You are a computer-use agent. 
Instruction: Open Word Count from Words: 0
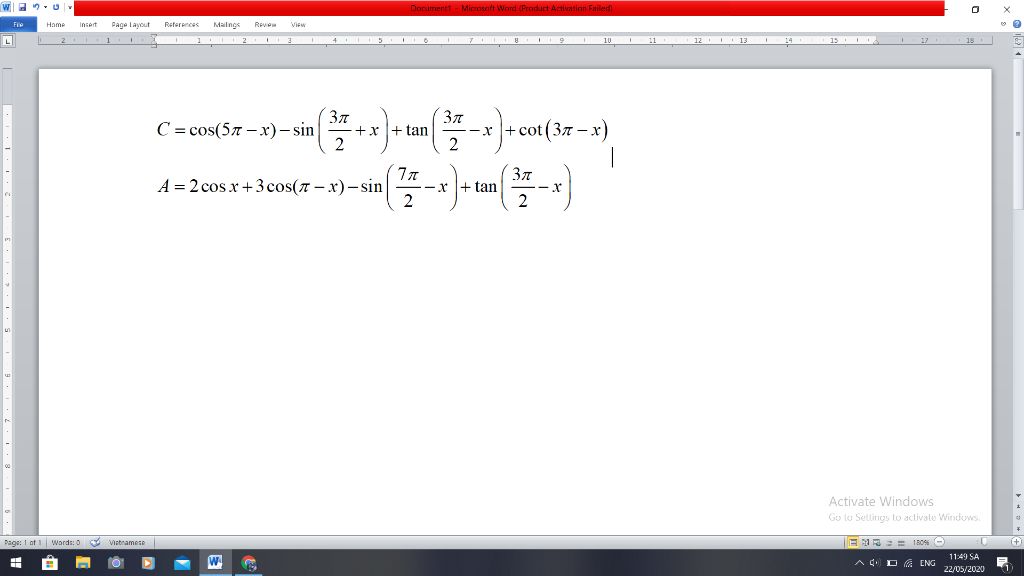(65, 542)
